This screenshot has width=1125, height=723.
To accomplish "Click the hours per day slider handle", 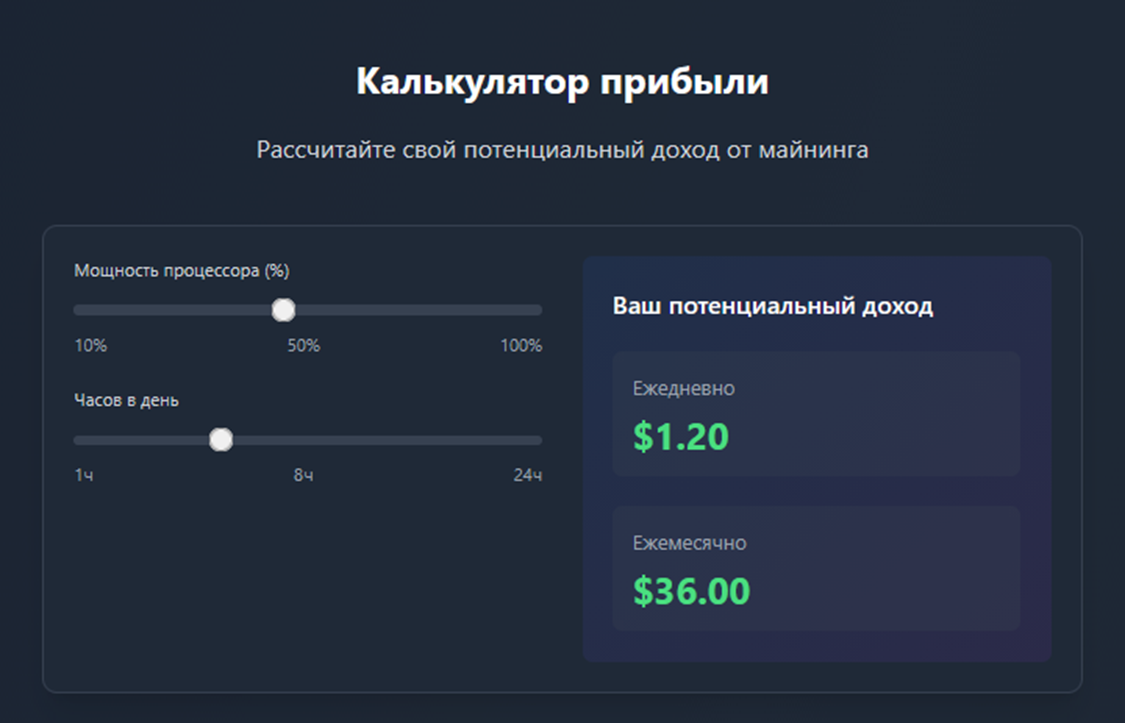I will click(221, 440).
